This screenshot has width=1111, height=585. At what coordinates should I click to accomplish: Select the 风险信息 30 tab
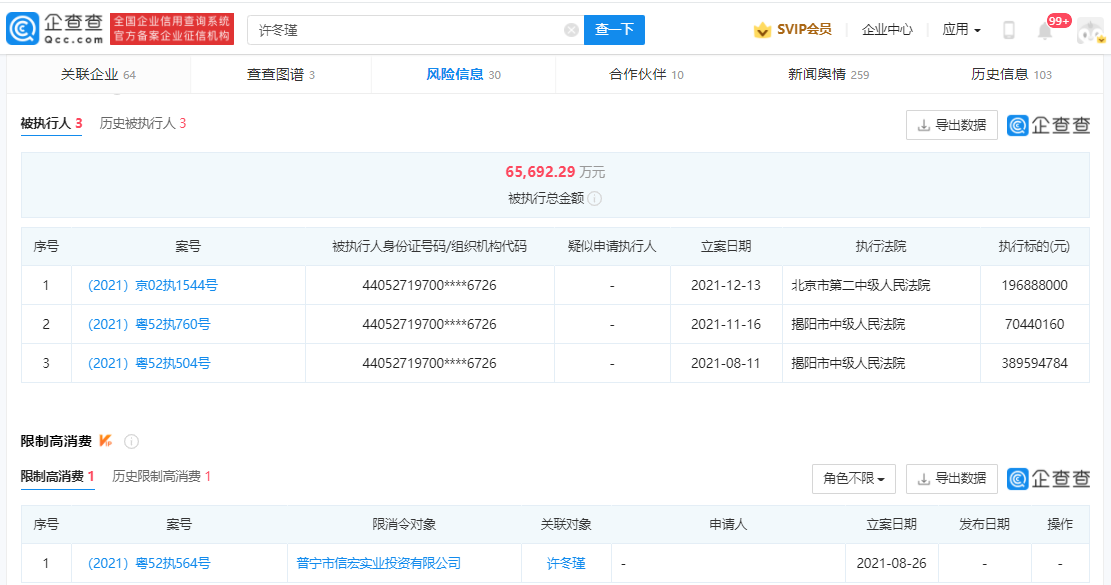click(463, 74)
